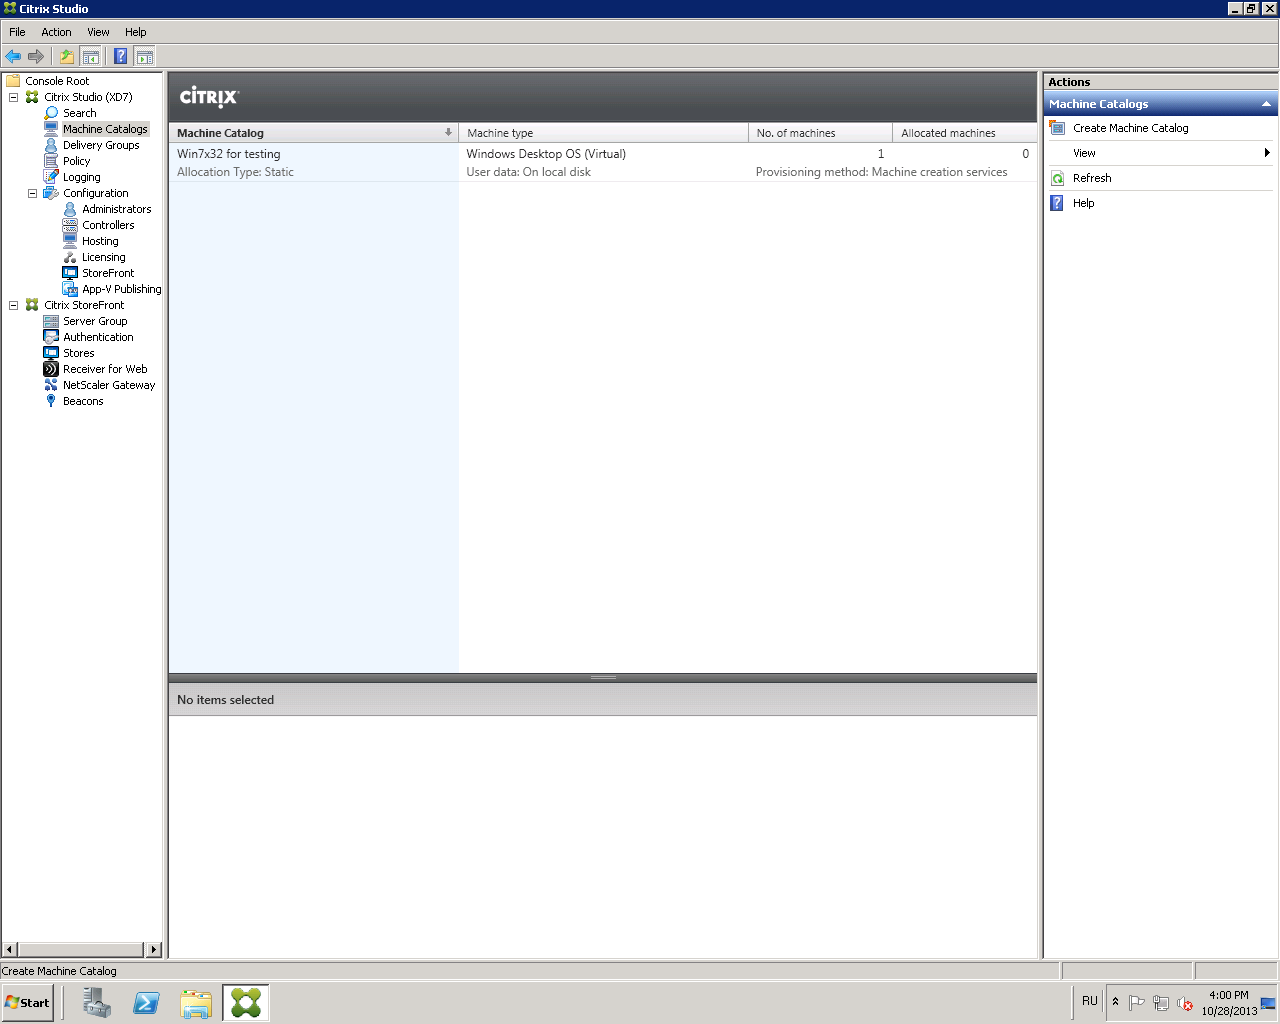Click Windows Desktop OS (Virtual) cell
This screenshot has height=1024, width=1280.
[546, 154]
